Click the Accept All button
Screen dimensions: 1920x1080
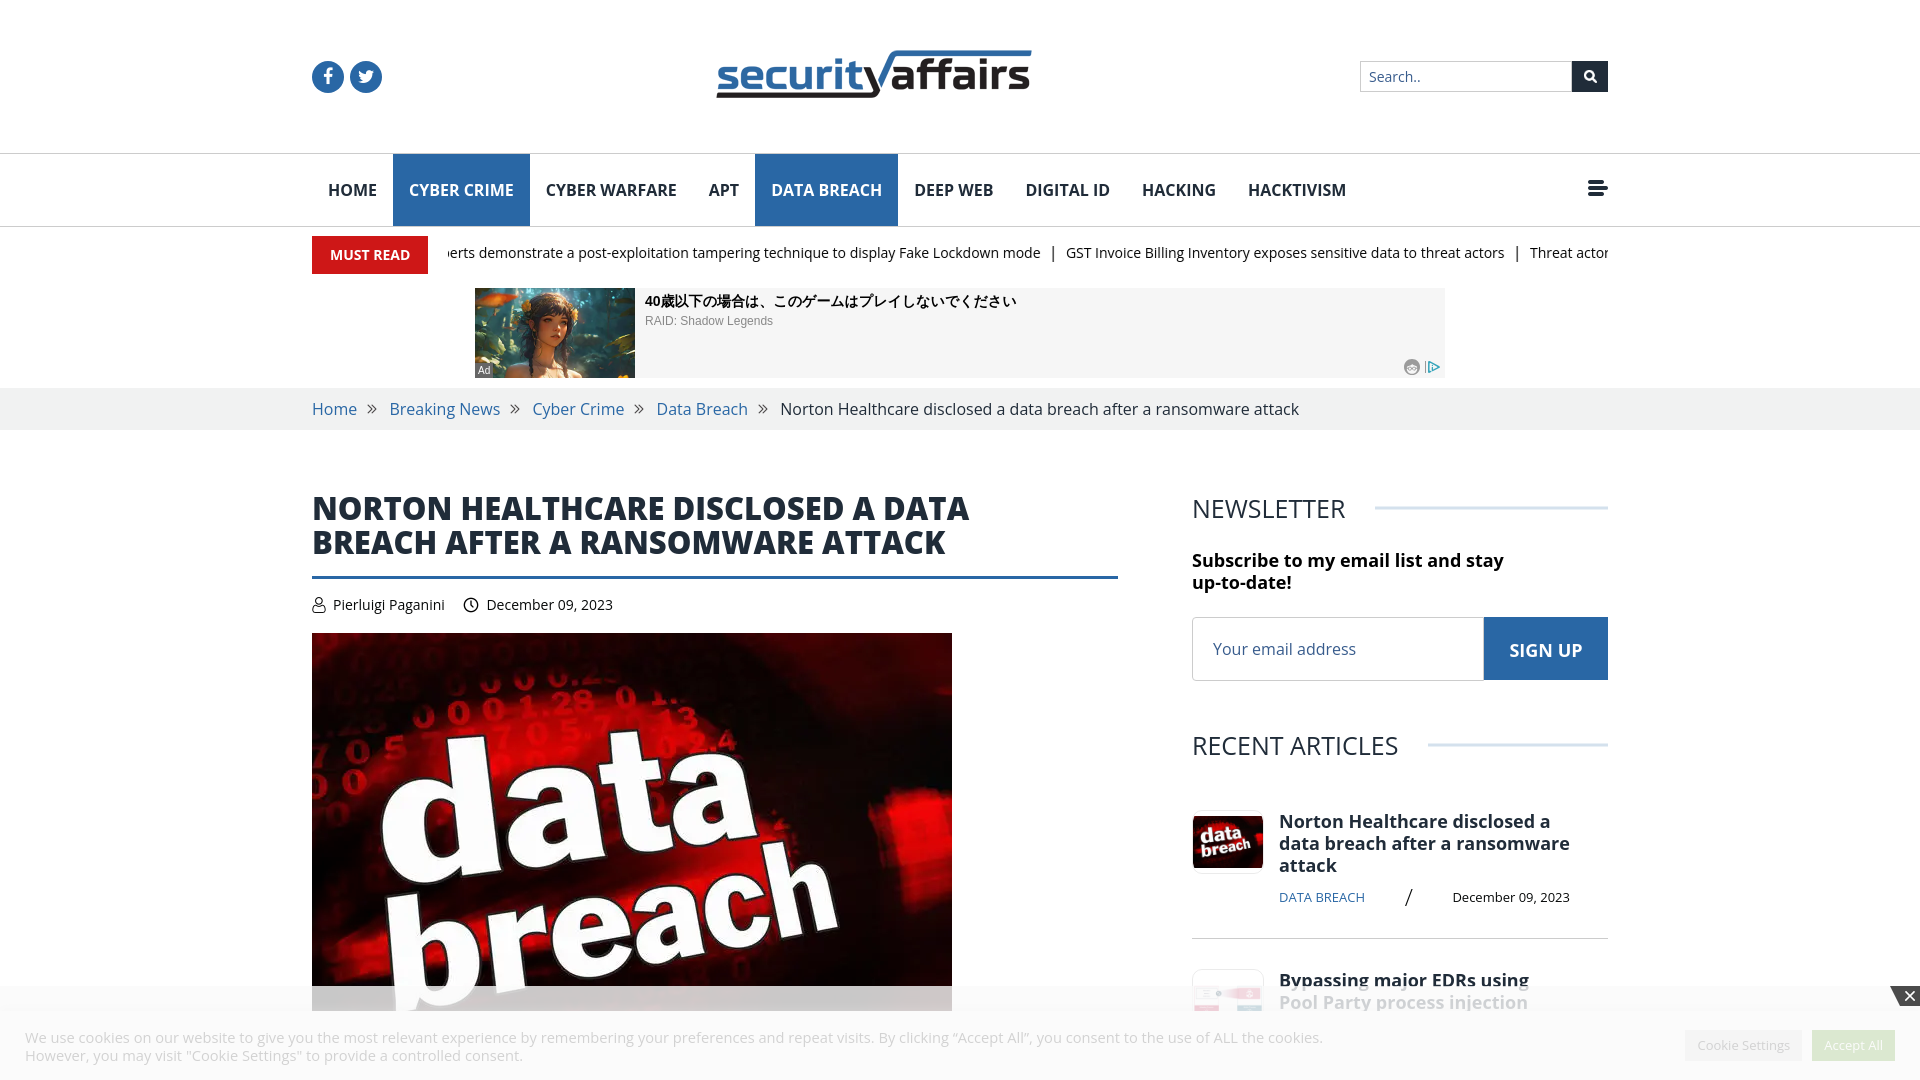tap(1853, 1046)
